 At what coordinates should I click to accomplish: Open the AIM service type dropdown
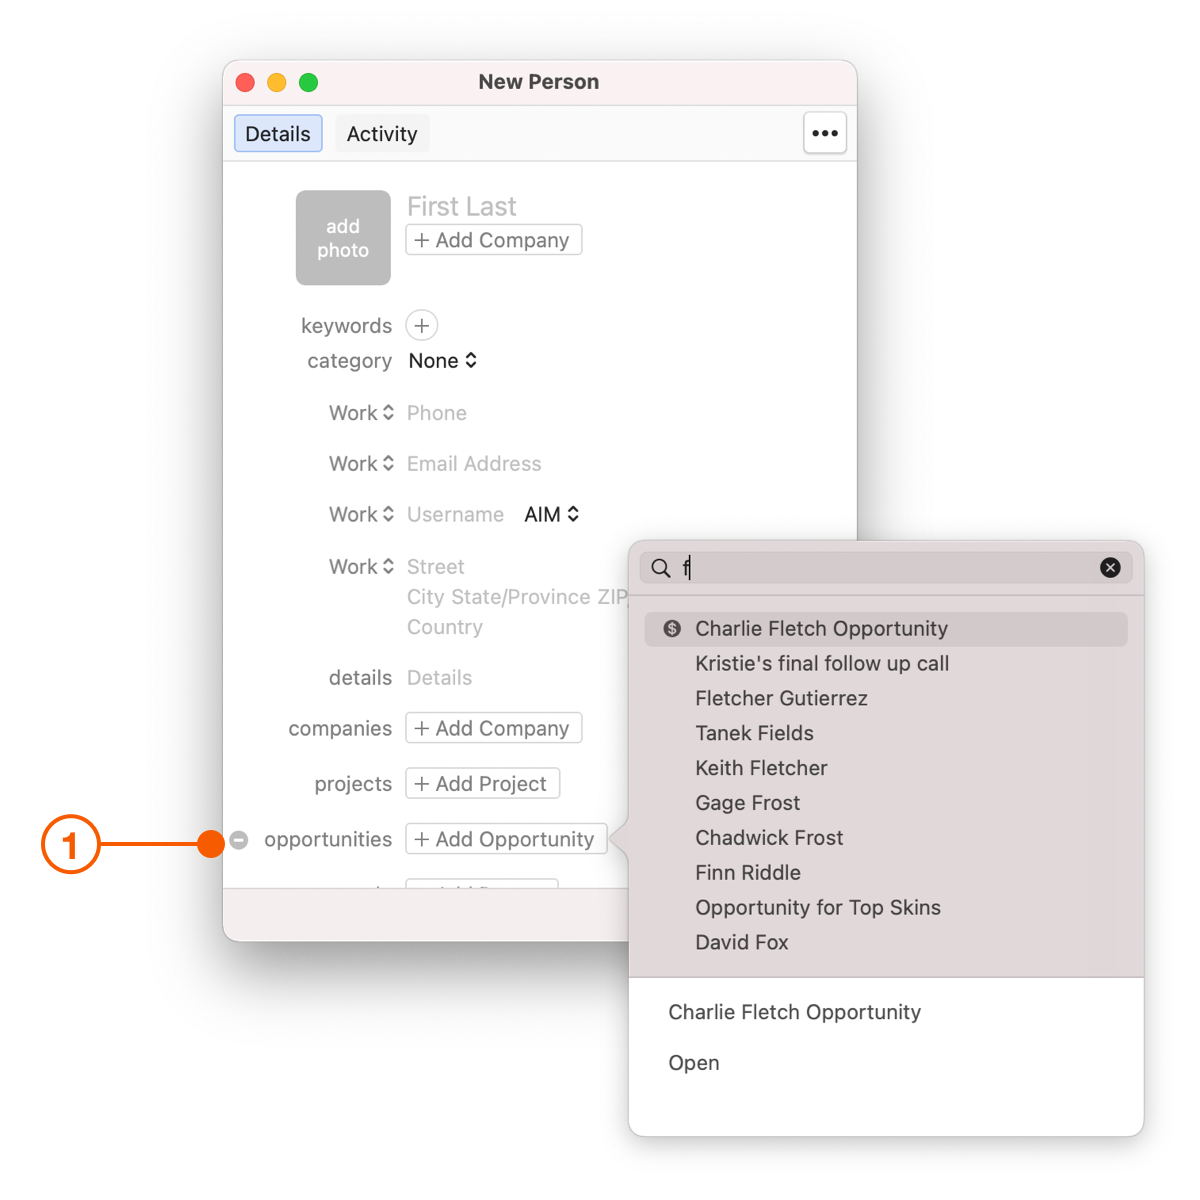pyautogui.click(x=552, y=515)
